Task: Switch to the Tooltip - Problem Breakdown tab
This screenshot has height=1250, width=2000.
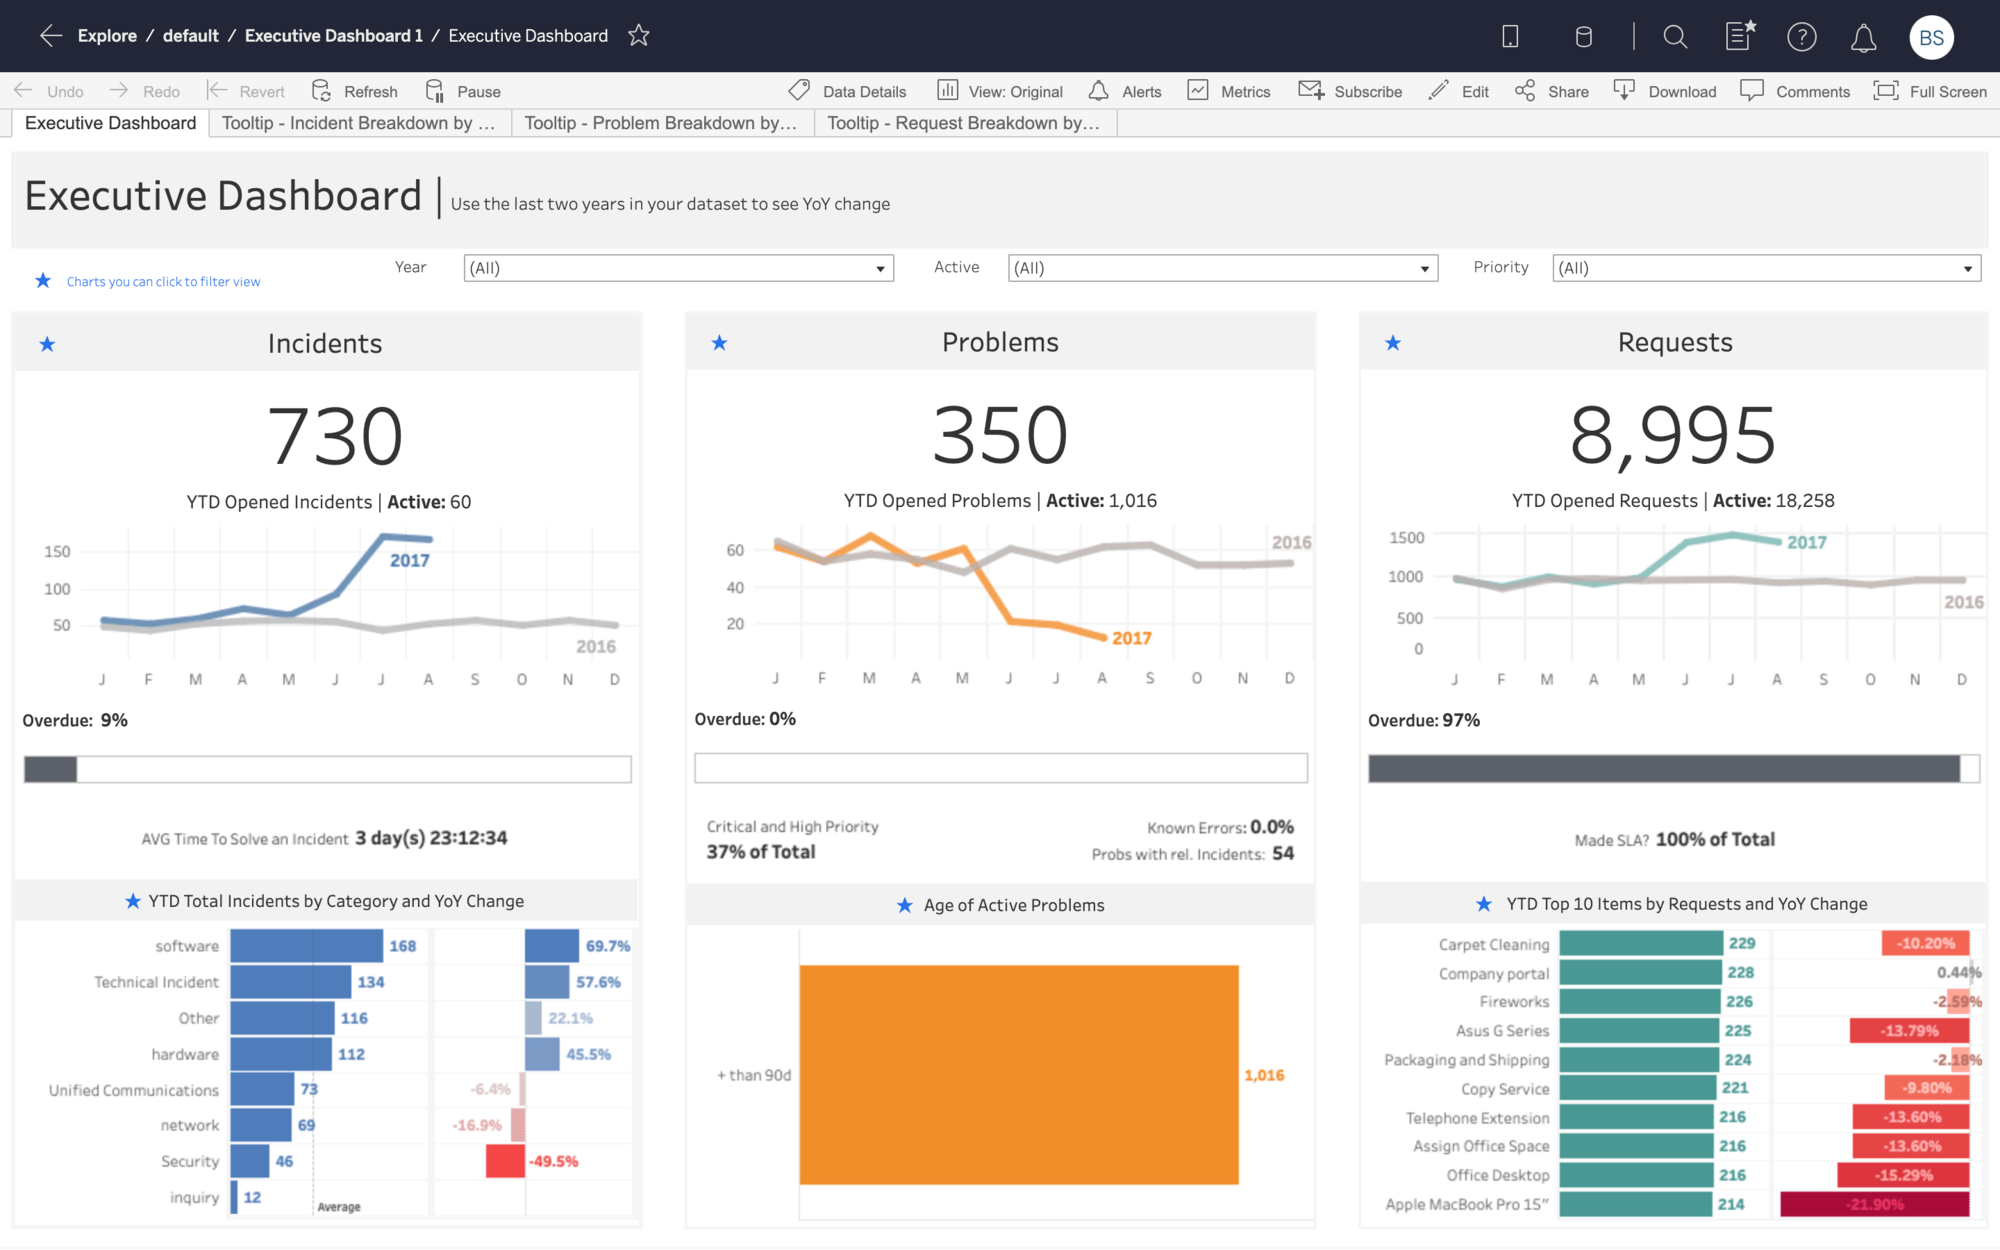Action: coord(659,123)
